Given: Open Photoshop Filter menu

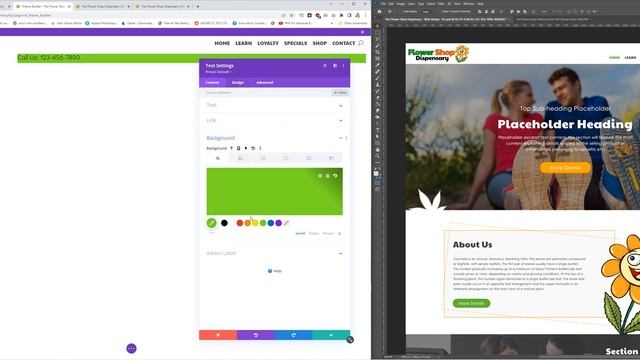Looking at the screenshot, I should [x=441, y=4].
